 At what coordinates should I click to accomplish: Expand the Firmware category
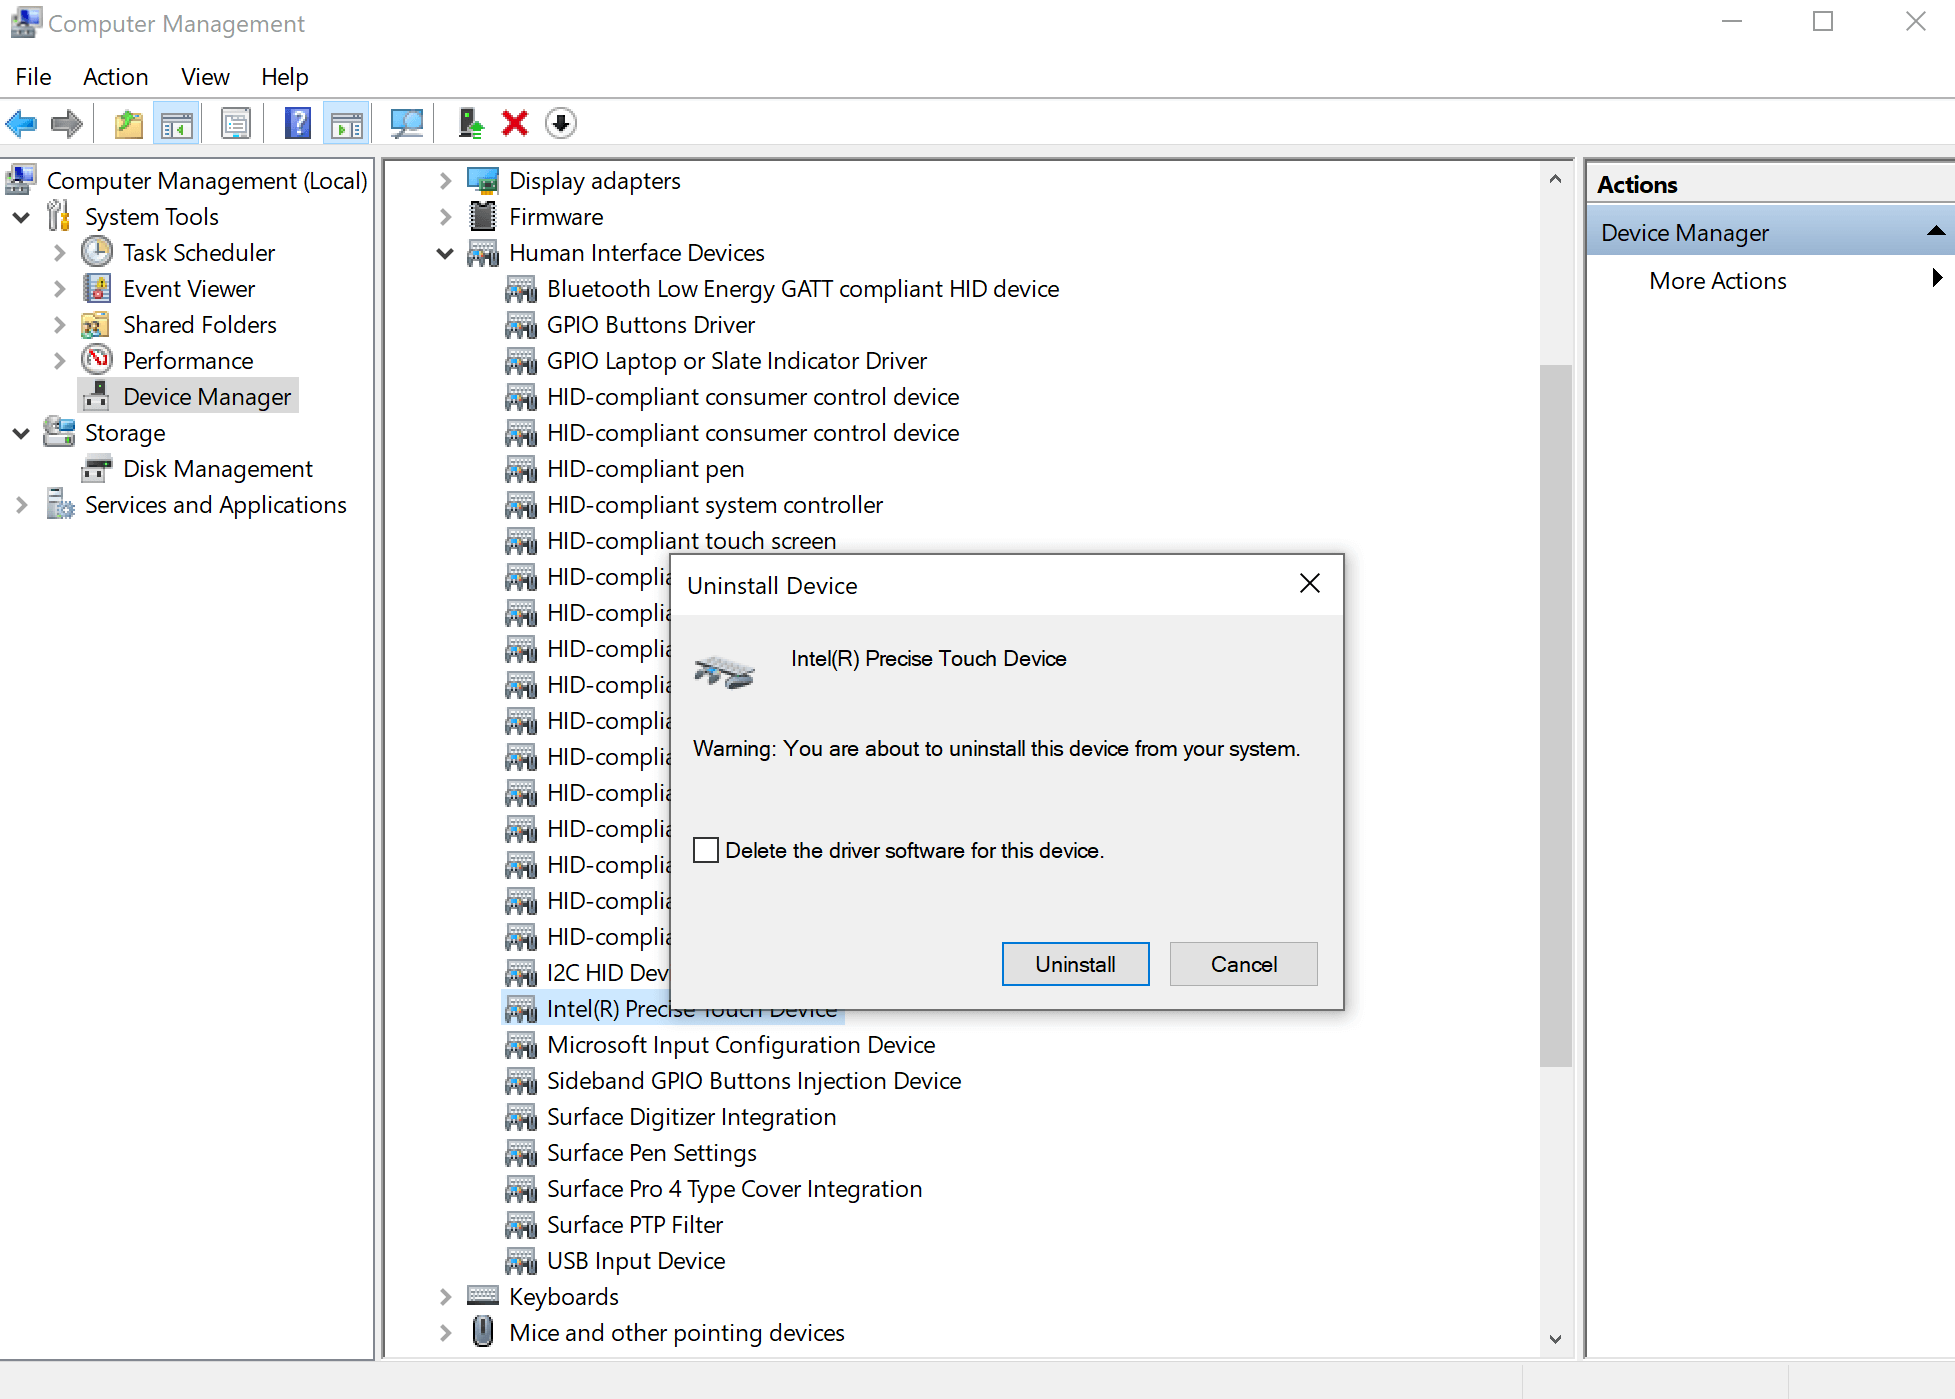(445, 216)
